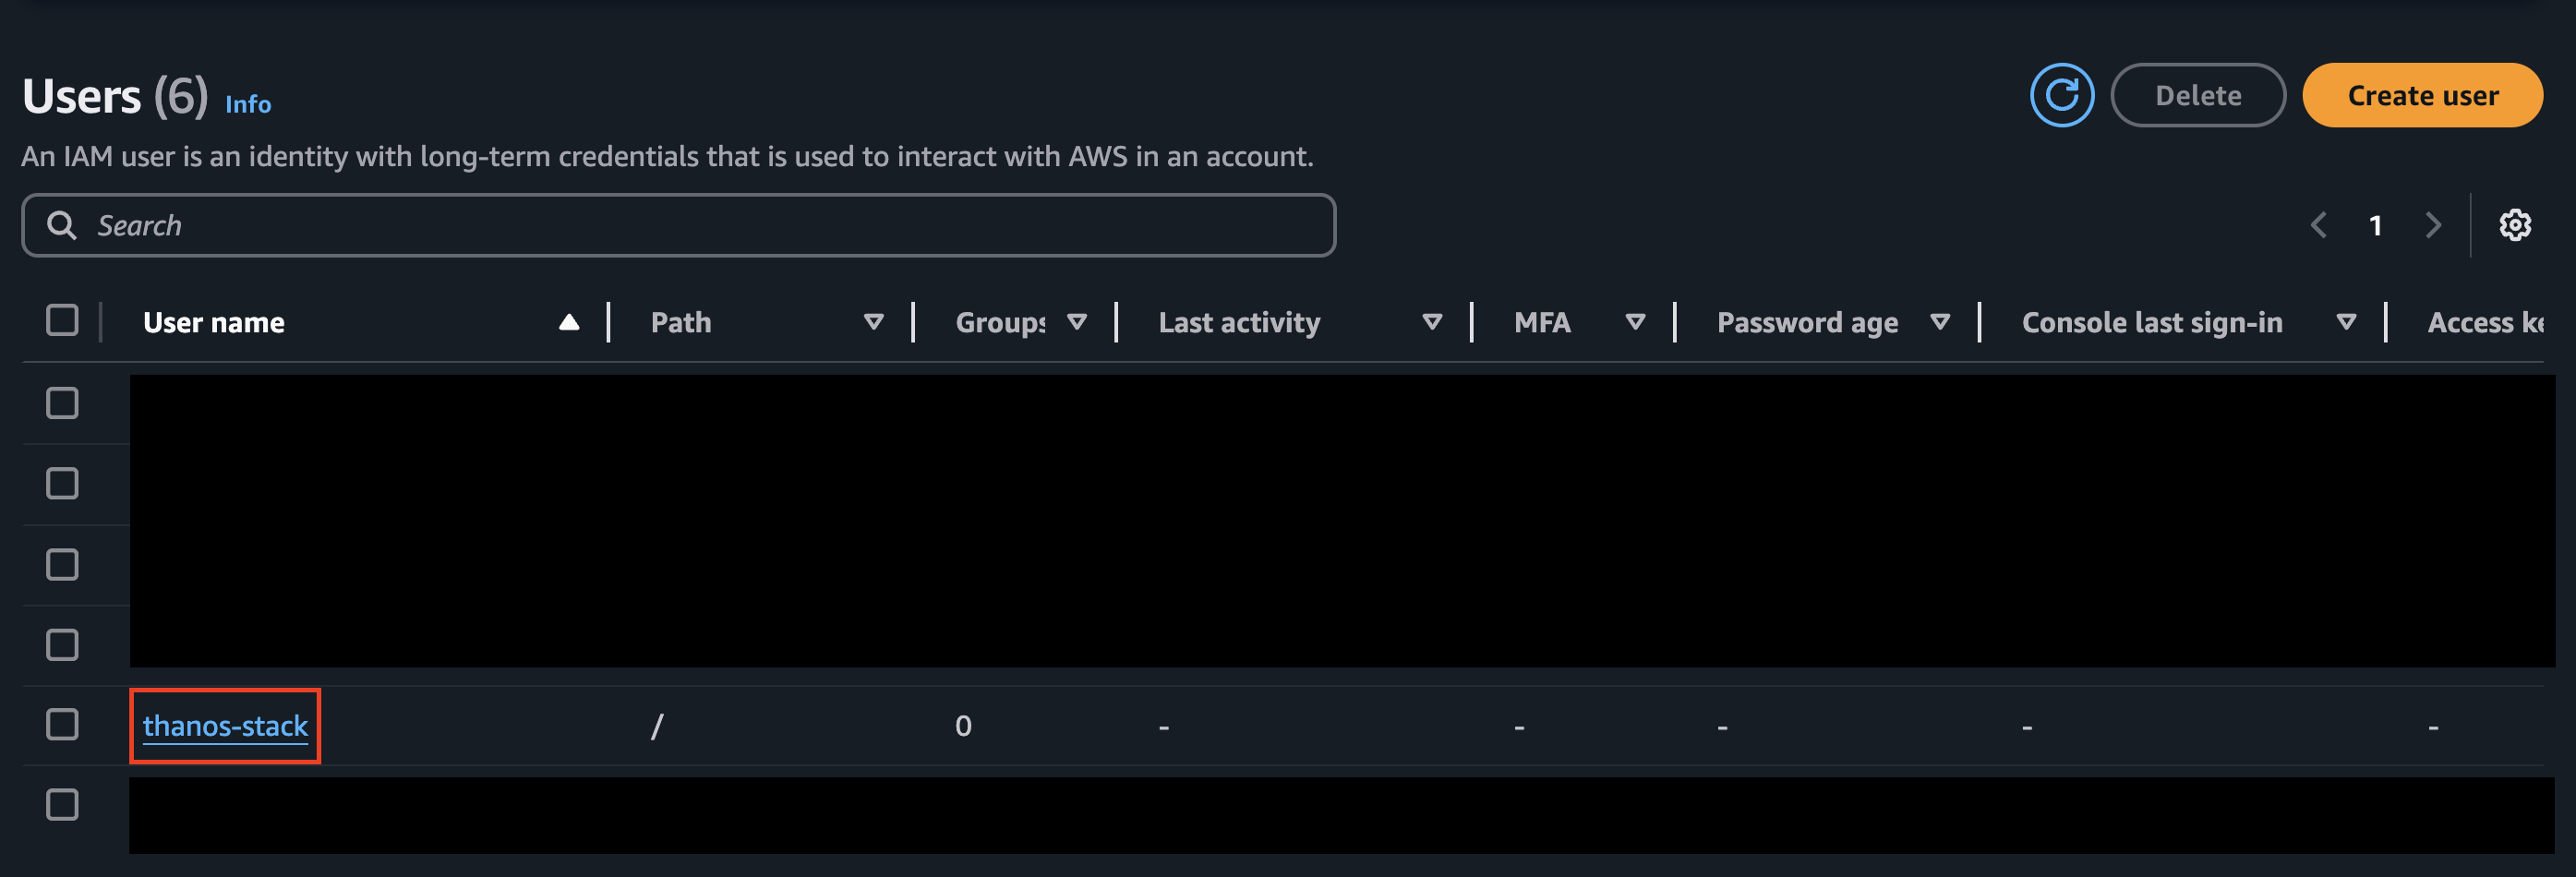This screenshot has height=877, width=2576.
Task: Open the thanos-stack user link
Action: pos(225,726)
